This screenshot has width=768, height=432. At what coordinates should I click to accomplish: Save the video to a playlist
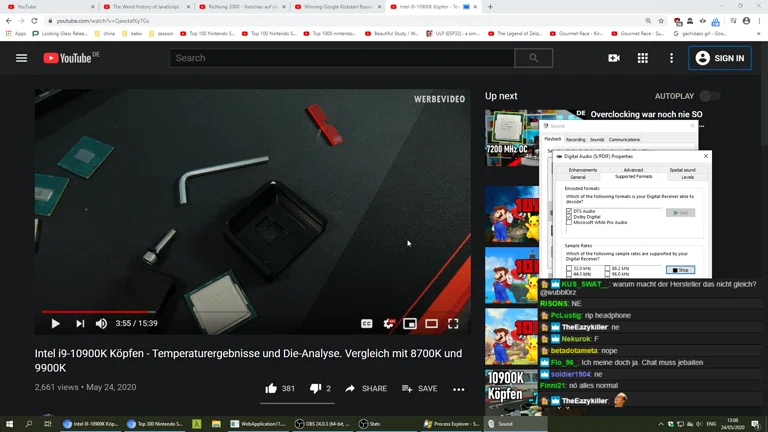[x=419, y=388]
